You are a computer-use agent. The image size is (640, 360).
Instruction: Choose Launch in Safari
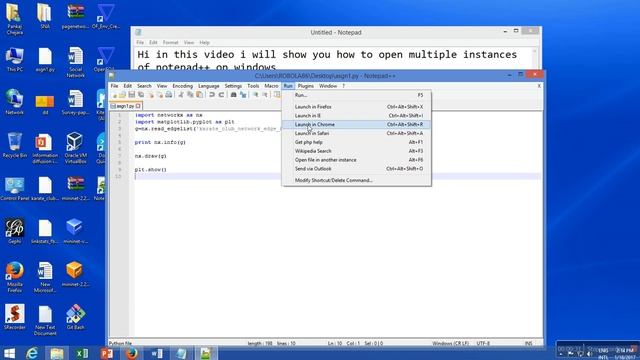tap(356, 133)
